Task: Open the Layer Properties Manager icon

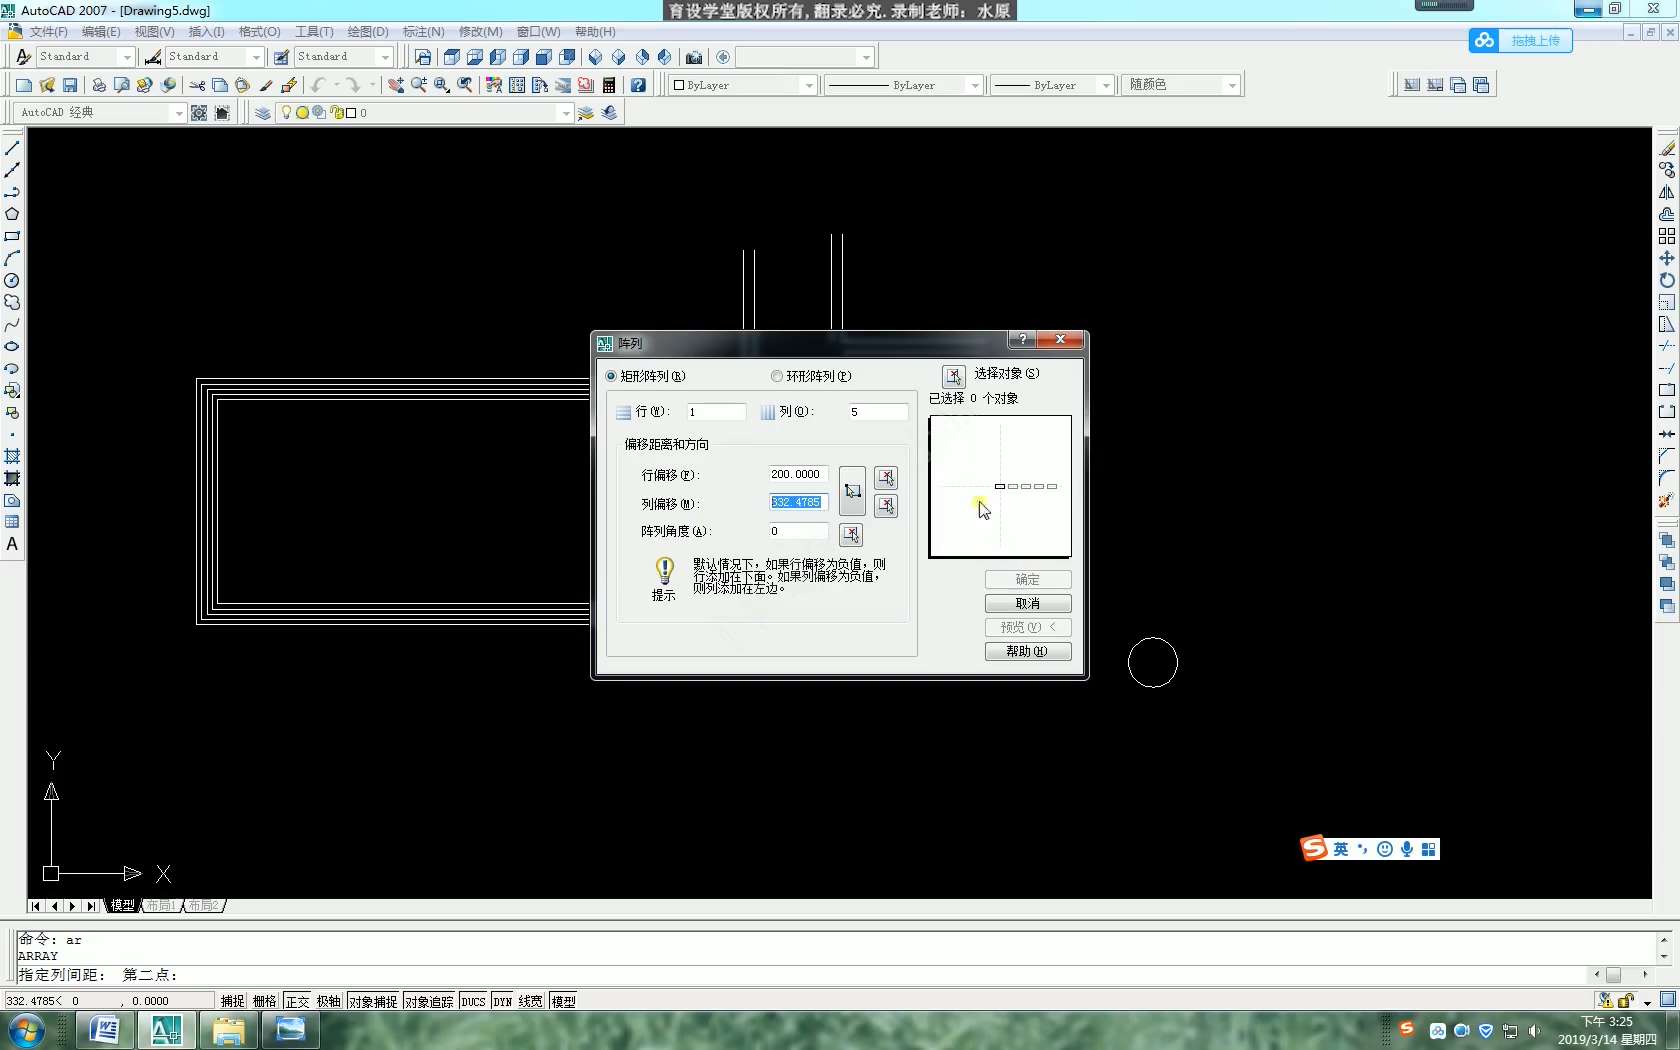Action: point(263,113)
